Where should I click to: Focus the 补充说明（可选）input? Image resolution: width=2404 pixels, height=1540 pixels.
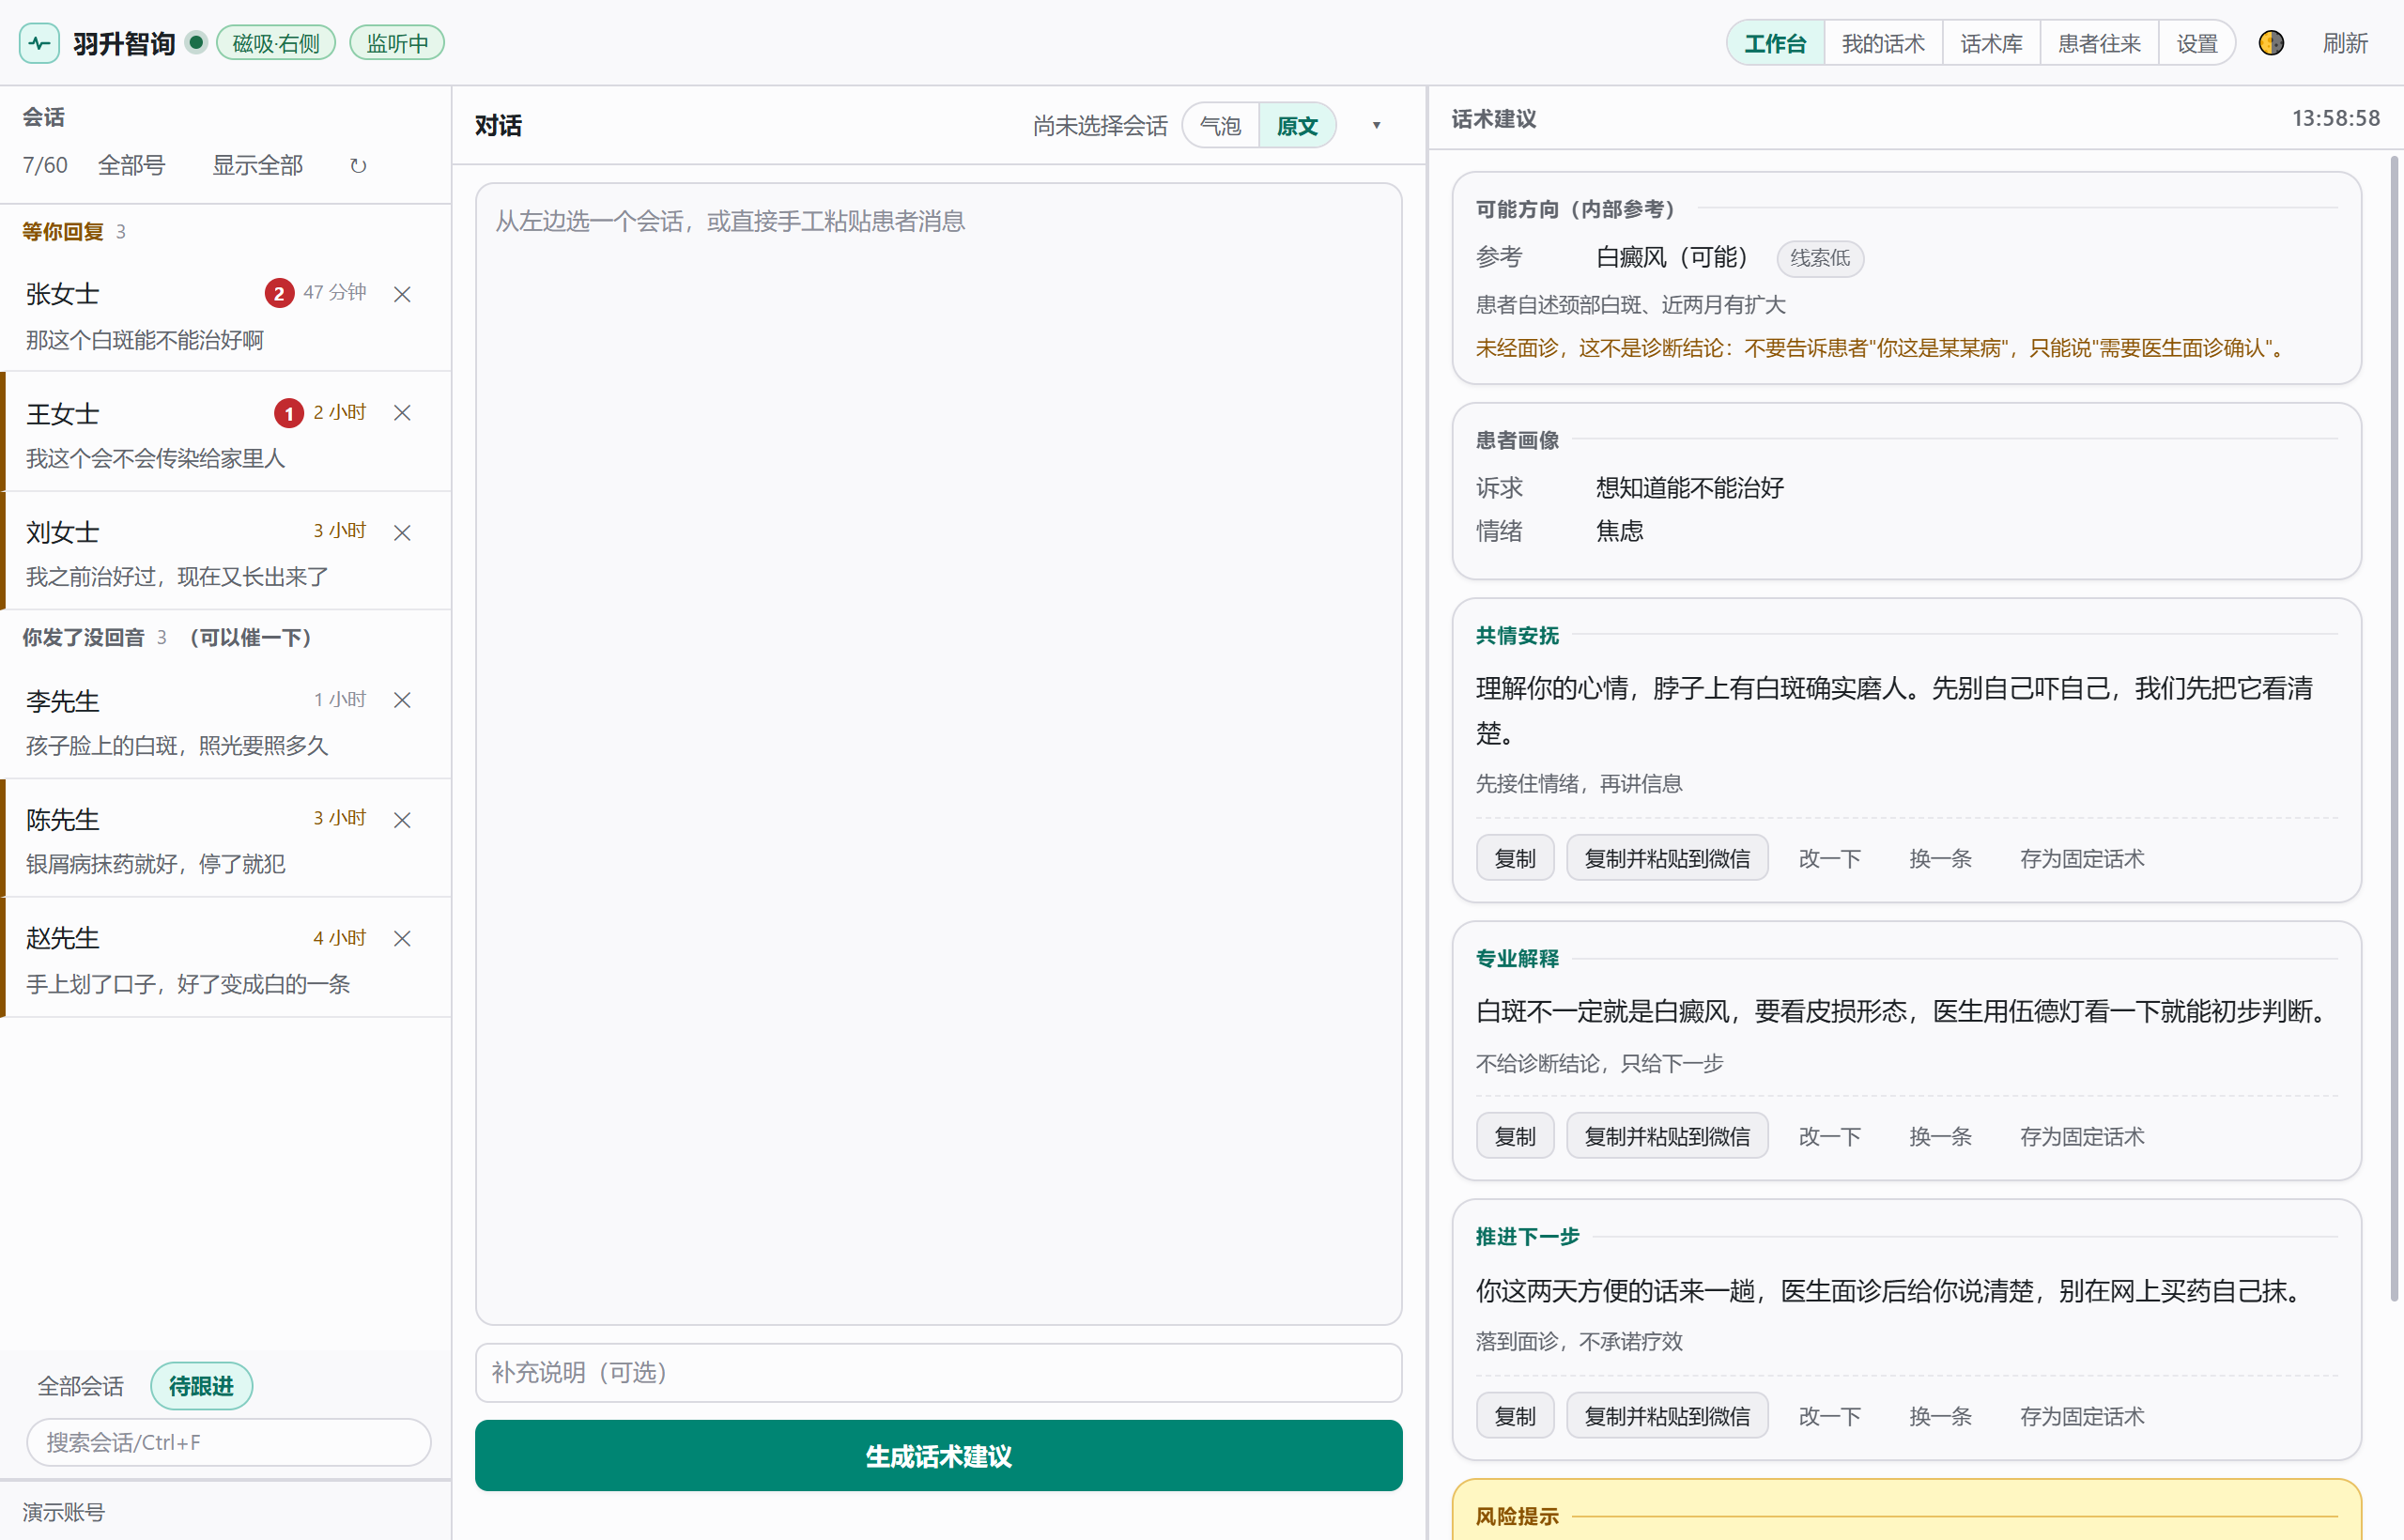click(938, 1372)
